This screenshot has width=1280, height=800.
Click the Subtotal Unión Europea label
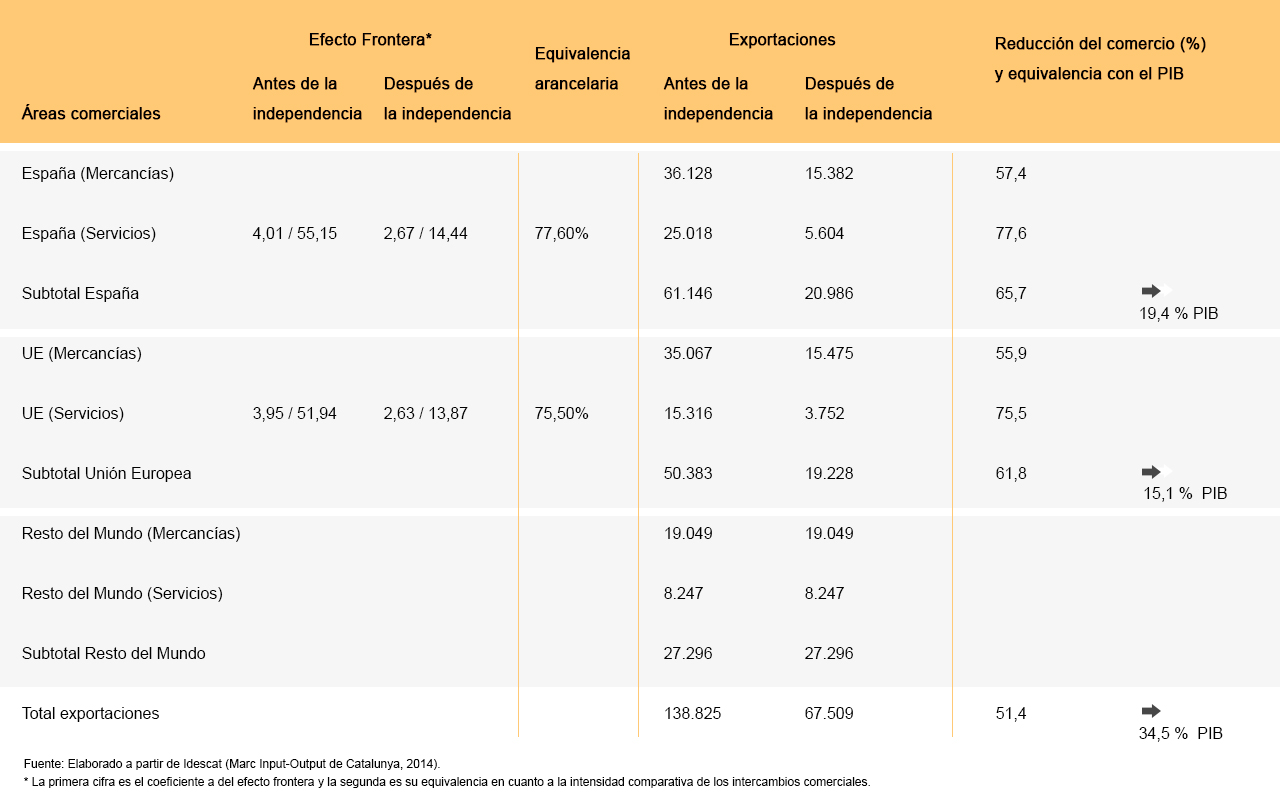click(106, 473)
